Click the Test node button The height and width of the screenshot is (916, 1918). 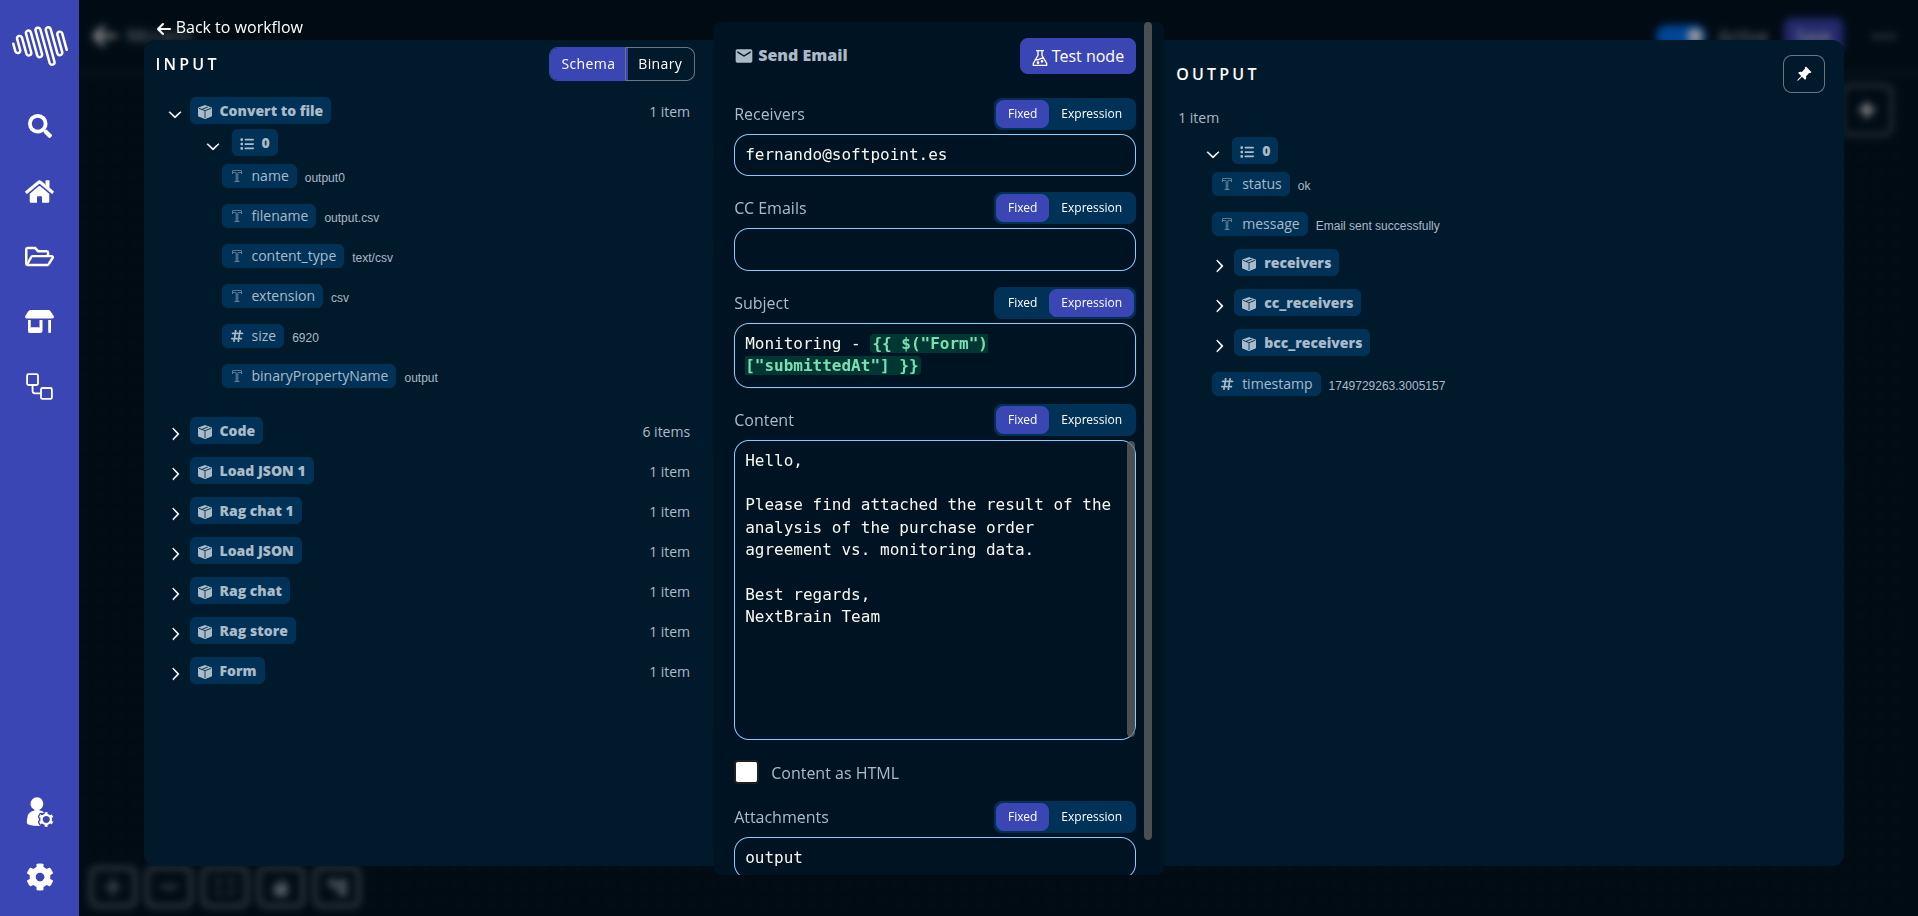coord(1077,57)
